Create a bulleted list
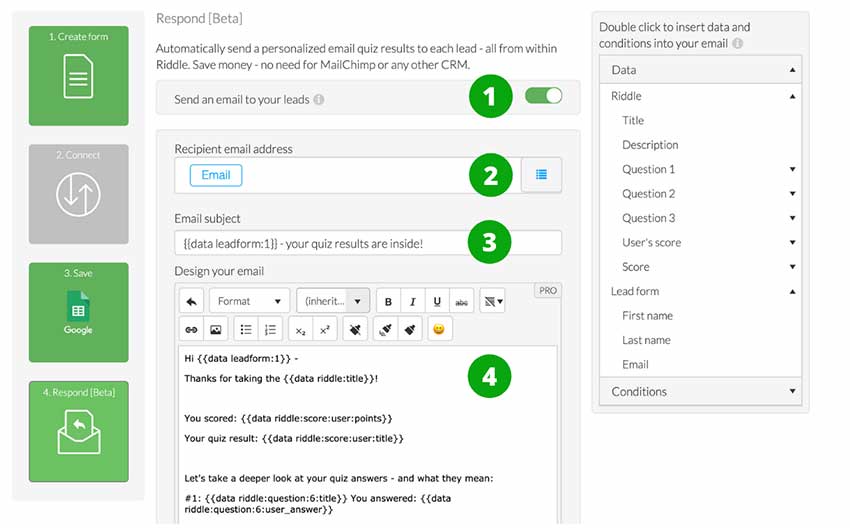The width and height of the screenshot is (850, 528). pyautogui.click(x=246, y=330)
